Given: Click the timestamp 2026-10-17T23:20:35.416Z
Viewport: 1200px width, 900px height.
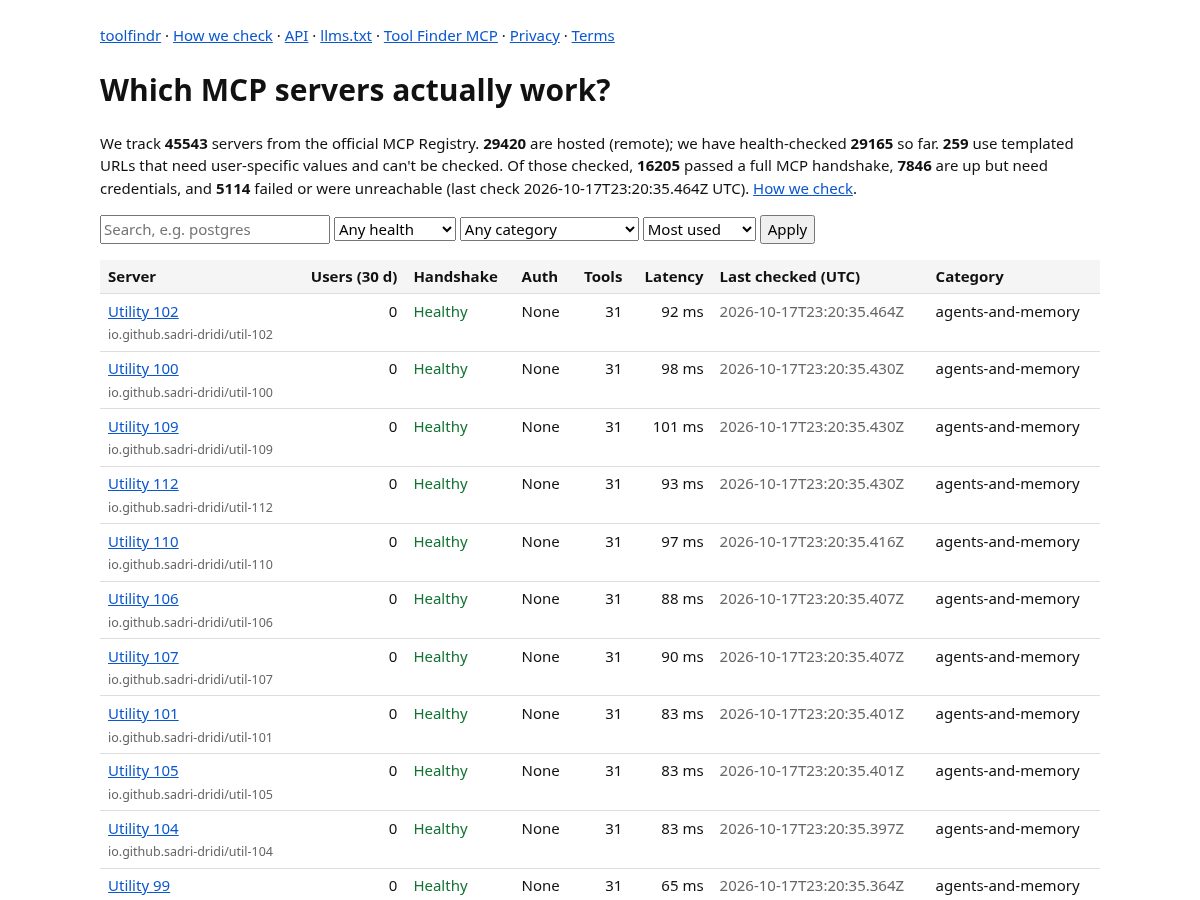Looking at the screenshot, I should [812, 542].
